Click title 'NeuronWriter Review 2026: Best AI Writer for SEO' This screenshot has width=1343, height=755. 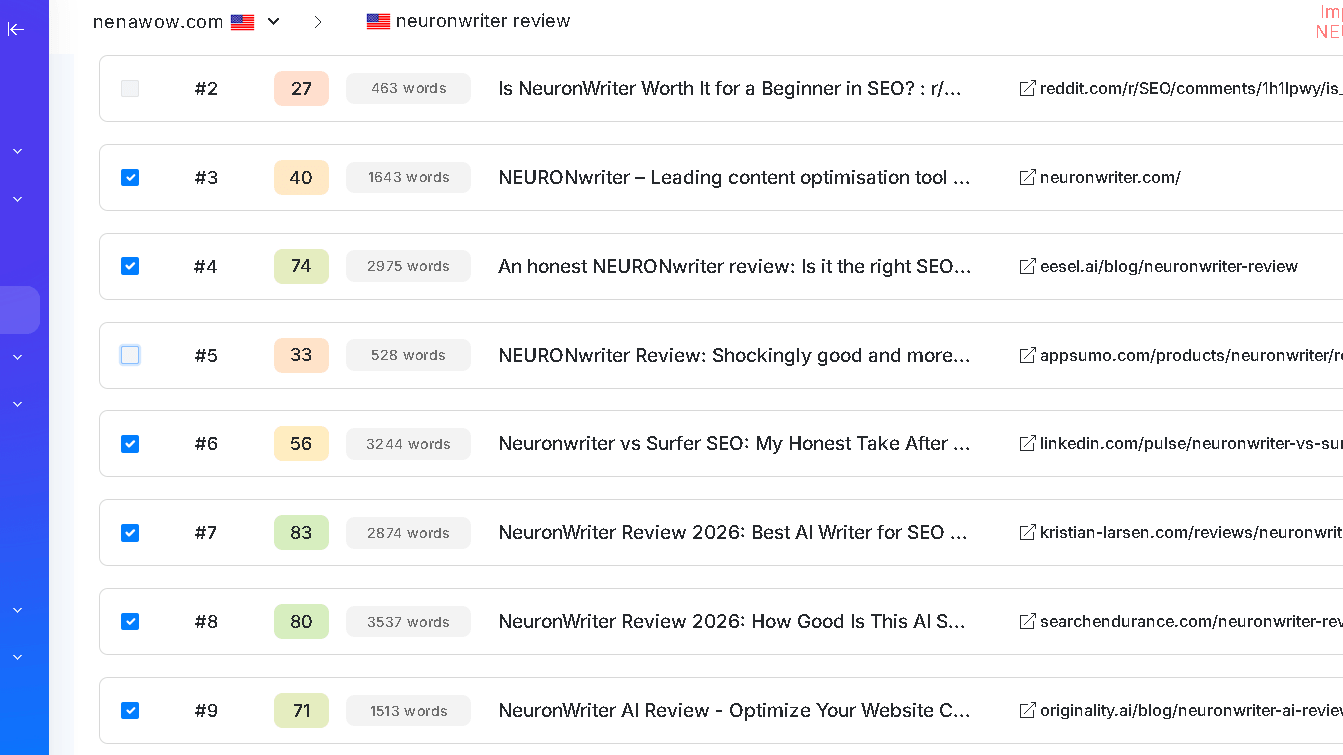coord(733,532)
